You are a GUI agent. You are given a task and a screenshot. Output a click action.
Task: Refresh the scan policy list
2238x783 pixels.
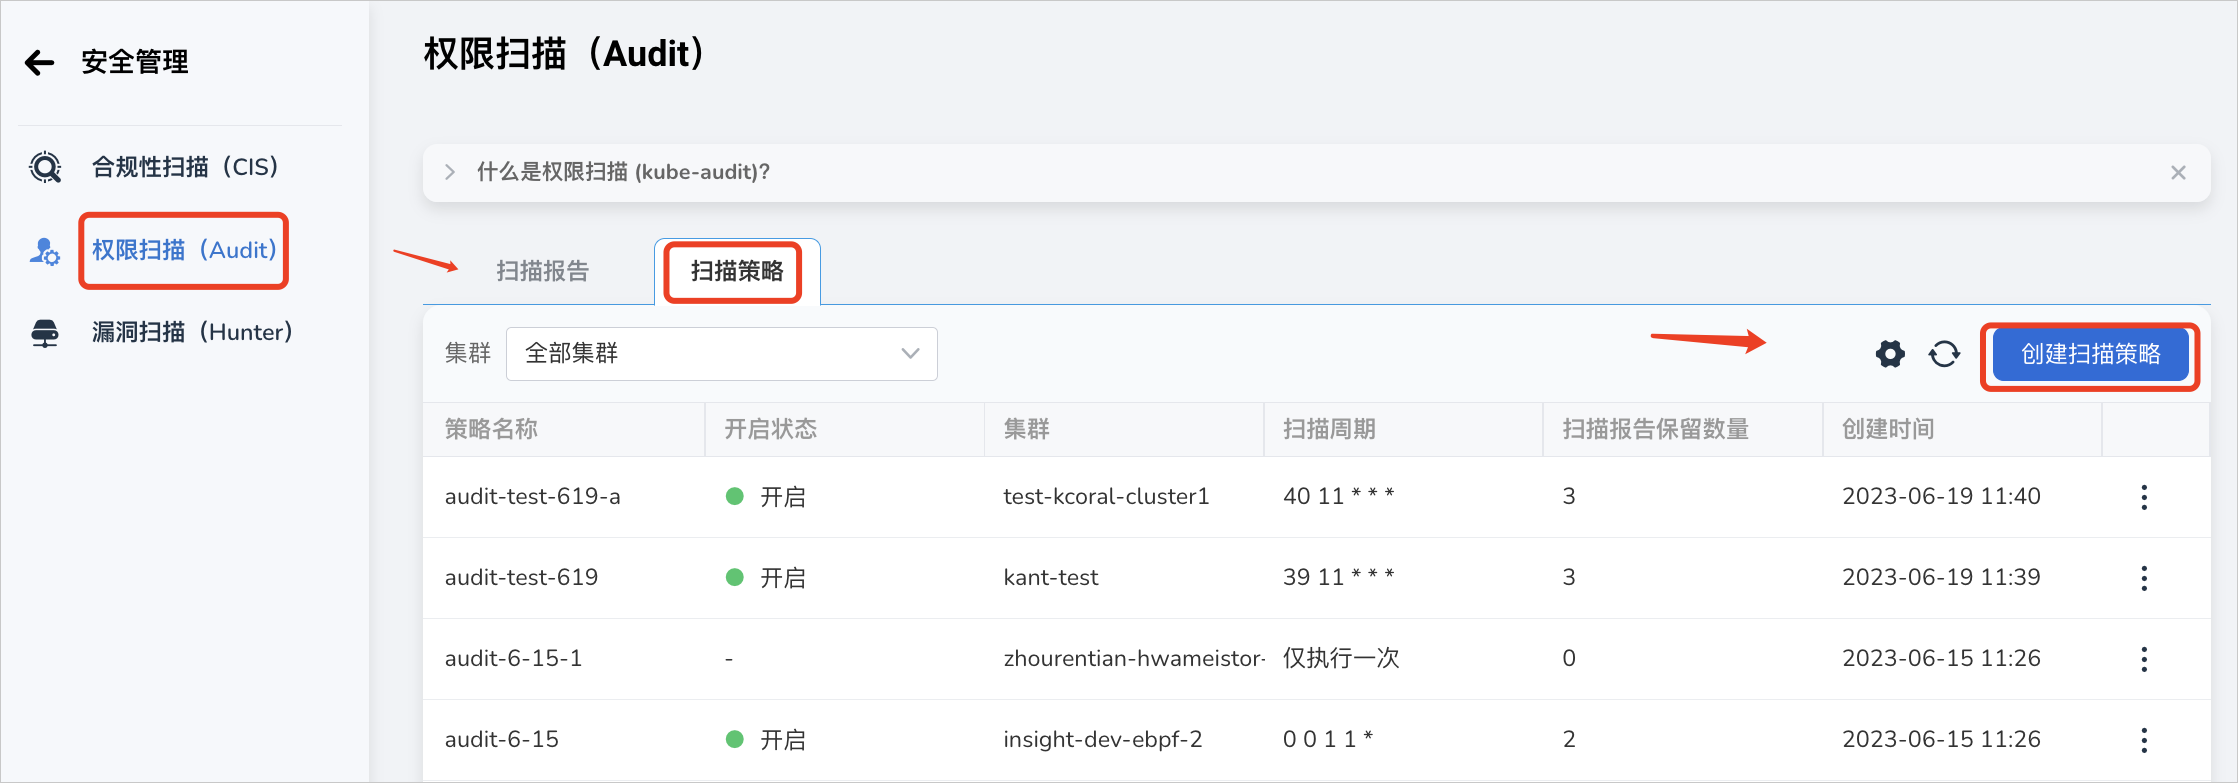click(x=1944, y=354)
